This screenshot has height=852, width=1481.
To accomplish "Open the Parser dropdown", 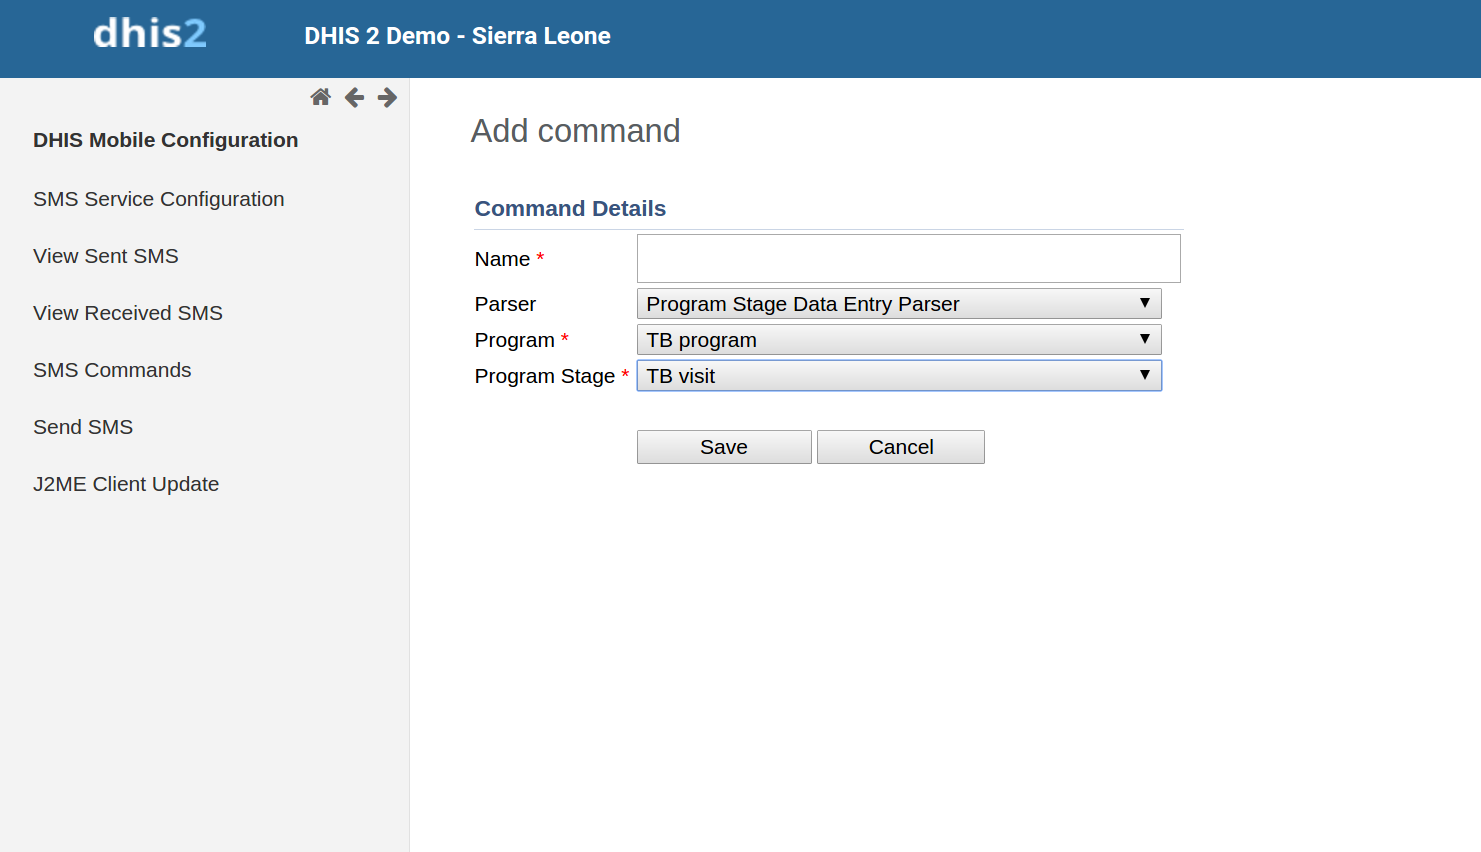I will [898, 304].
